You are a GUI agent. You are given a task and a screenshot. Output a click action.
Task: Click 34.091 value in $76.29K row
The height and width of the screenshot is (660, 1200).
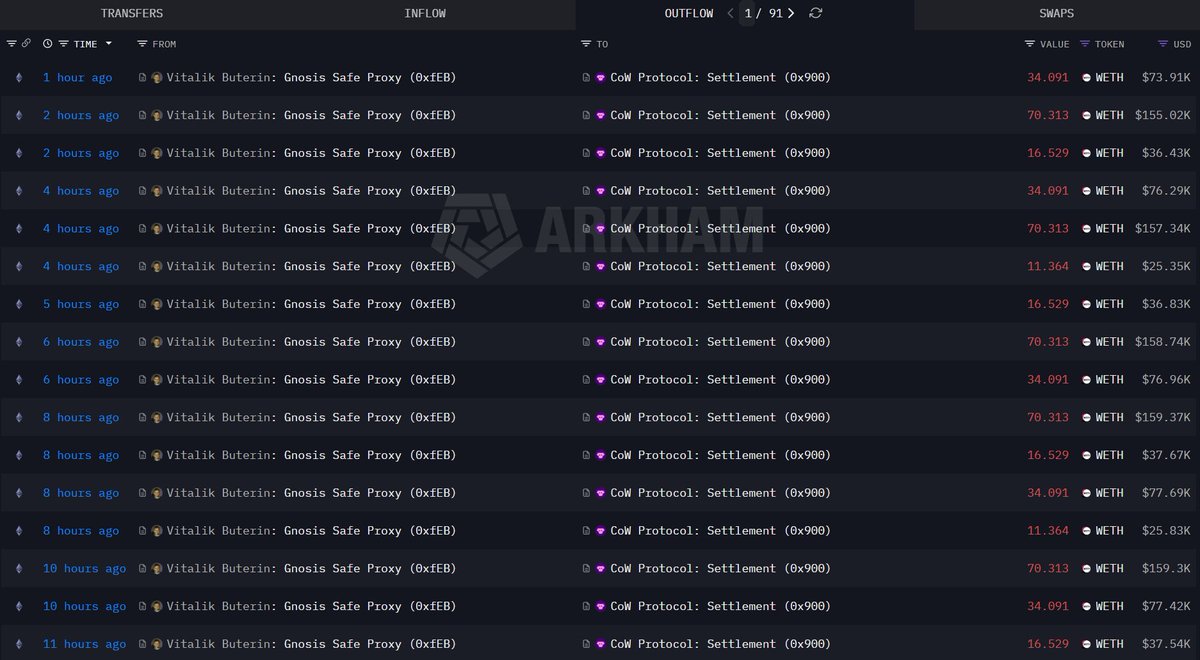pos(1048,191)
